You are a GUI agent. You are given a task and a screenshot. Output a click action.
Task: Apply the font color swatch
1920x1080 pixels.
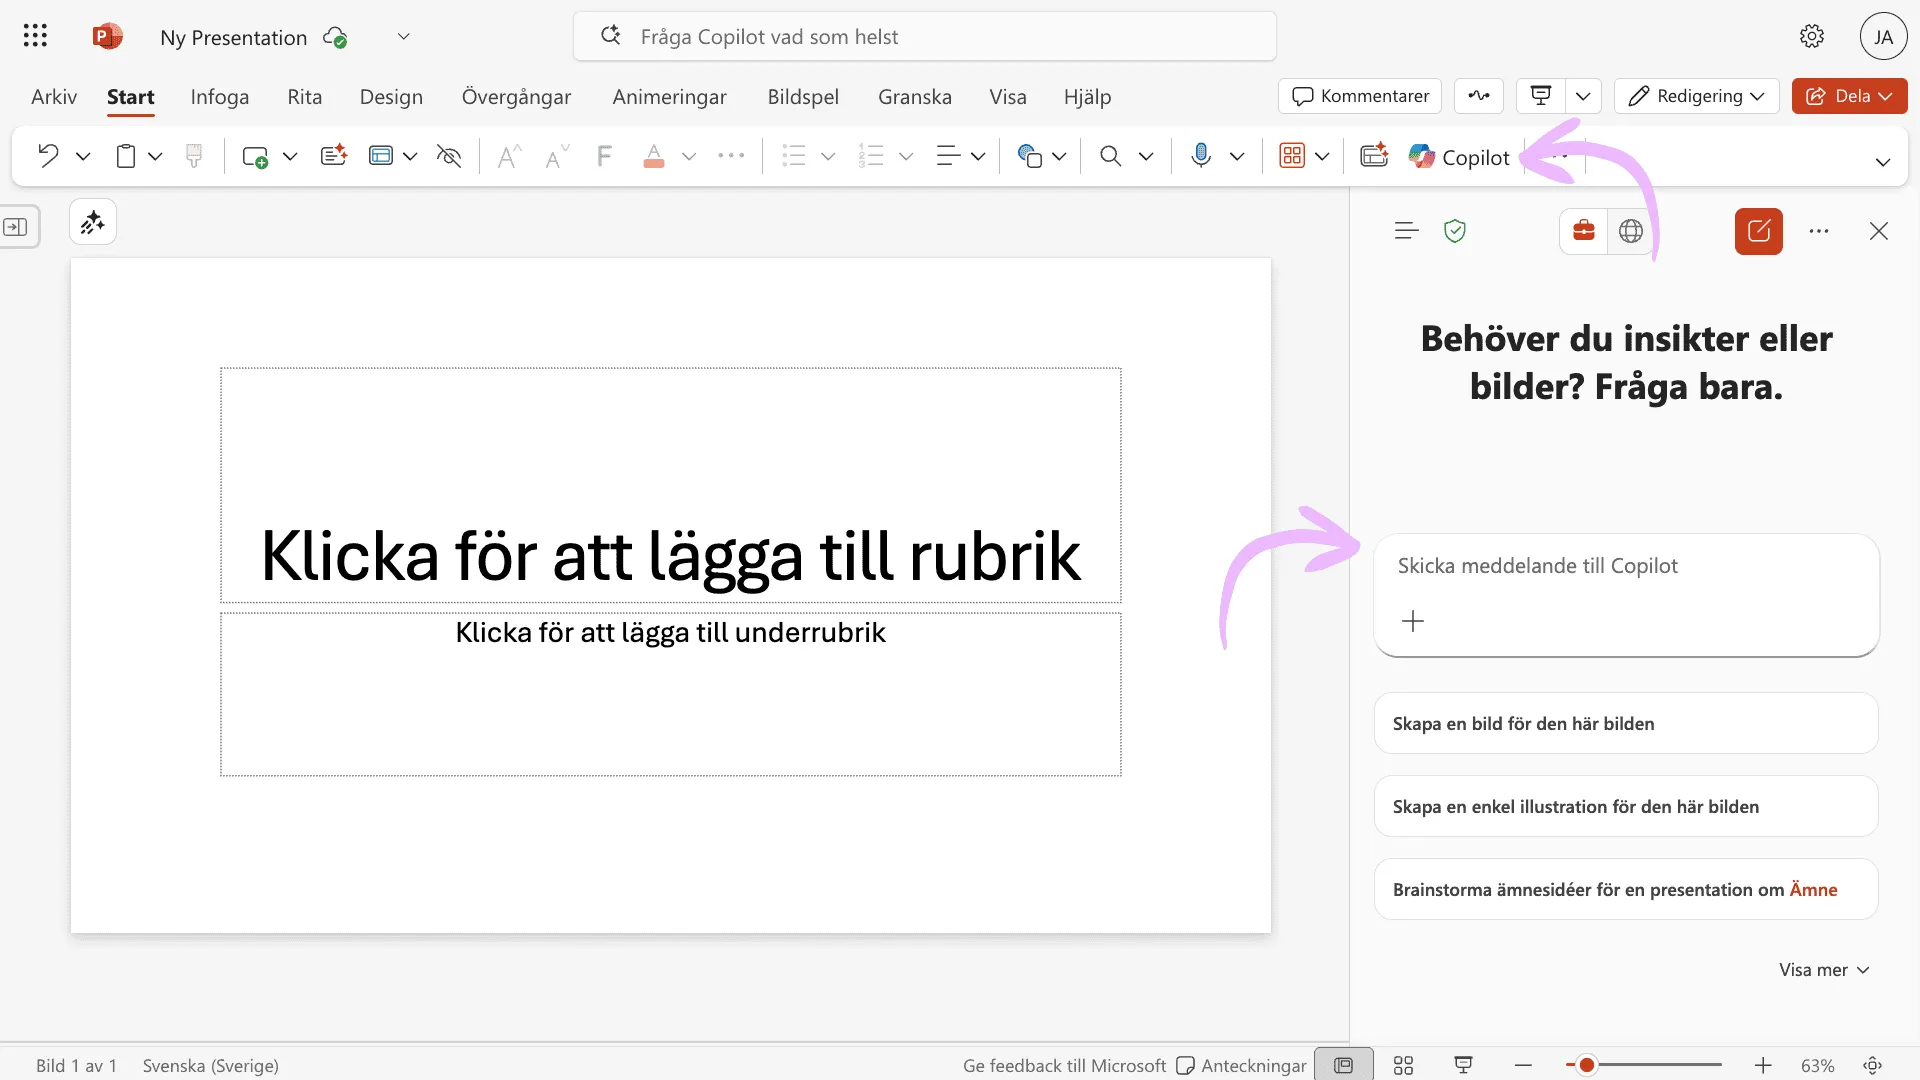[654, 156]
